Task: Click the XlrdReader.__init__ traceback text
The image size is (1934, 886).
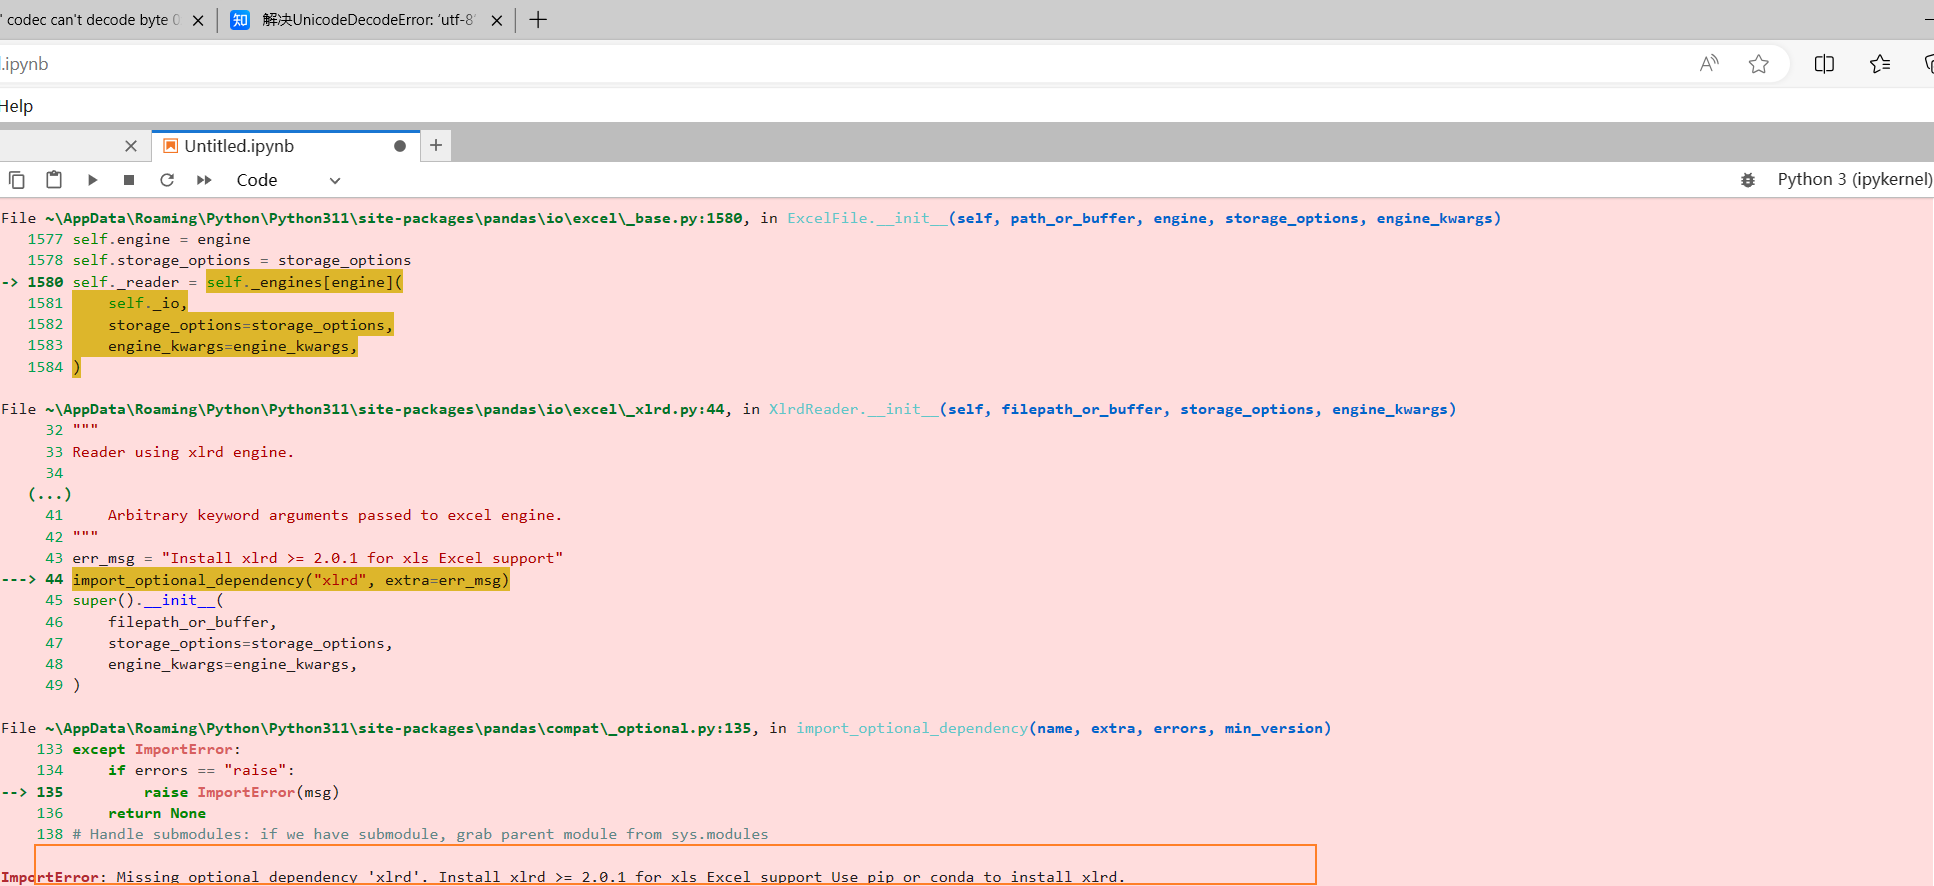Action: [x=854, y=409]
